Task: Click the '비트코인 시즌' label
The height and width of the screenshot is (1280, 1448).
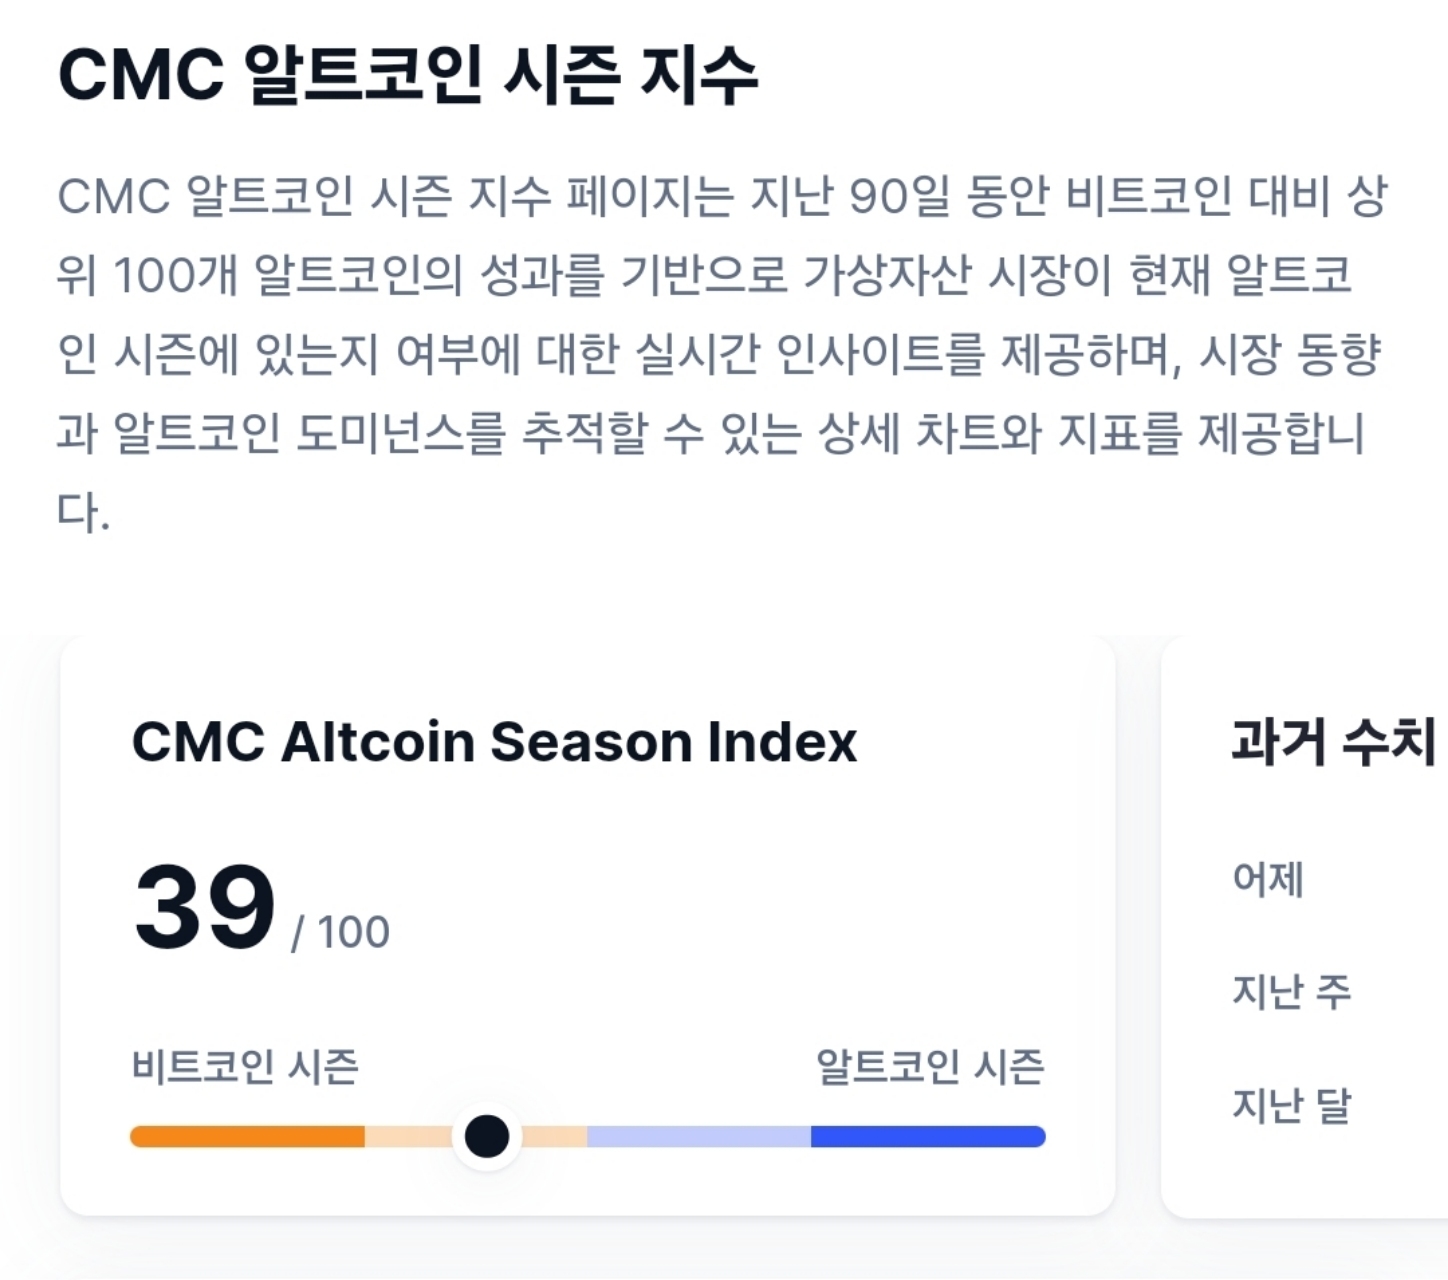Action: pos(245,1066)
